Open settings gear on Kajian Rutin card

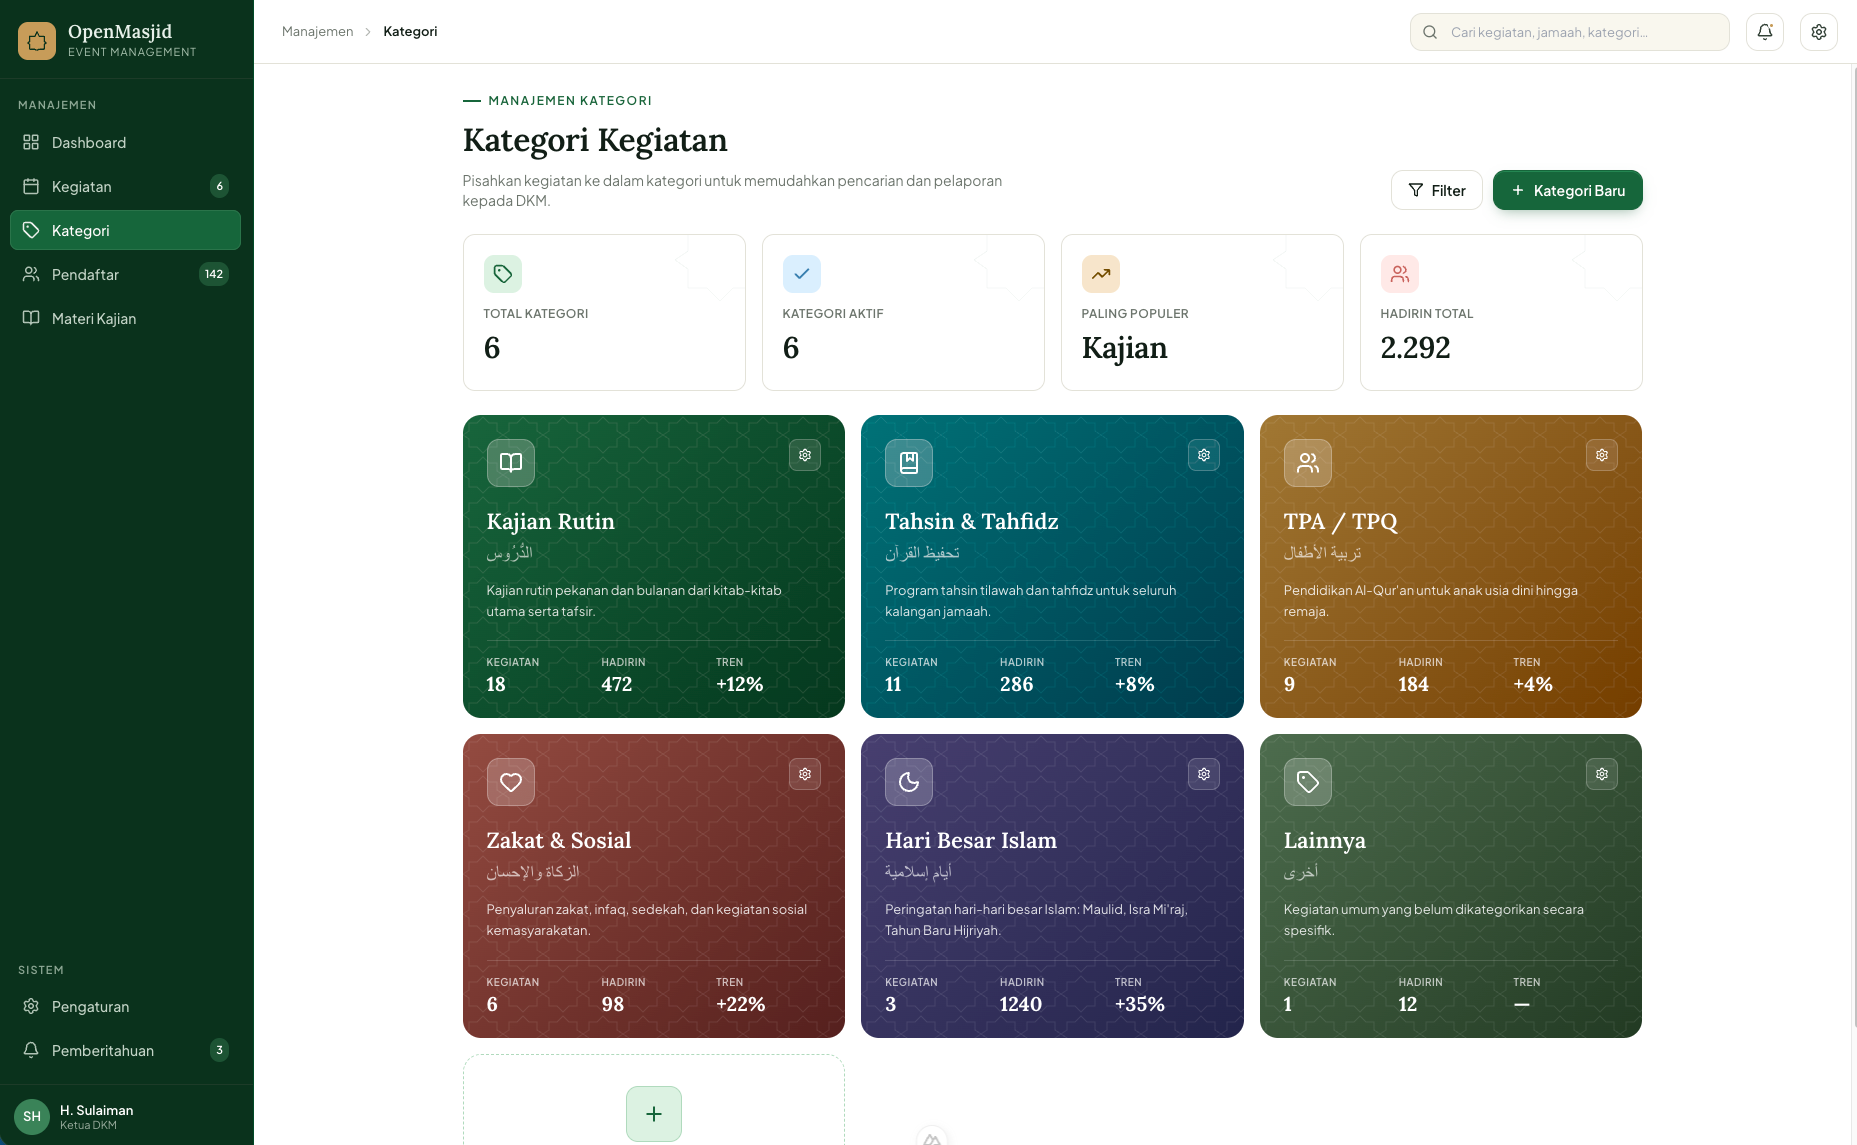pos(805,455)
